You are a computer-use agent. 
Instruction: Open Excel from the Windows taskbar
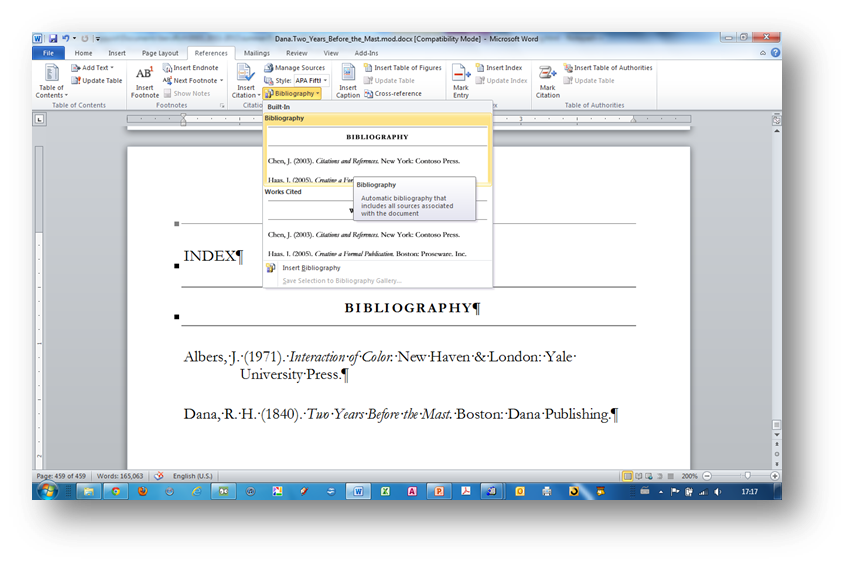(384, 491)
